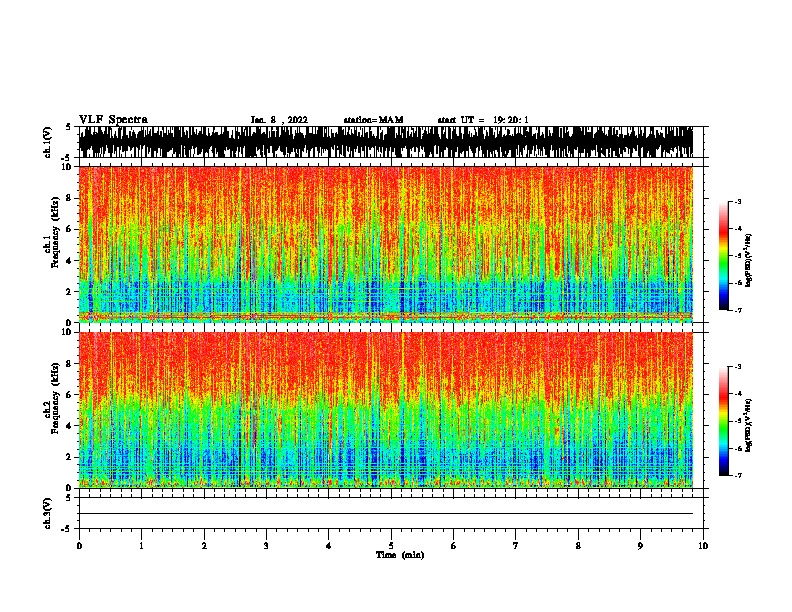Click the ch.1 voltage waveform strip
This screenshot has height=612, width=792.
[386, 142]
